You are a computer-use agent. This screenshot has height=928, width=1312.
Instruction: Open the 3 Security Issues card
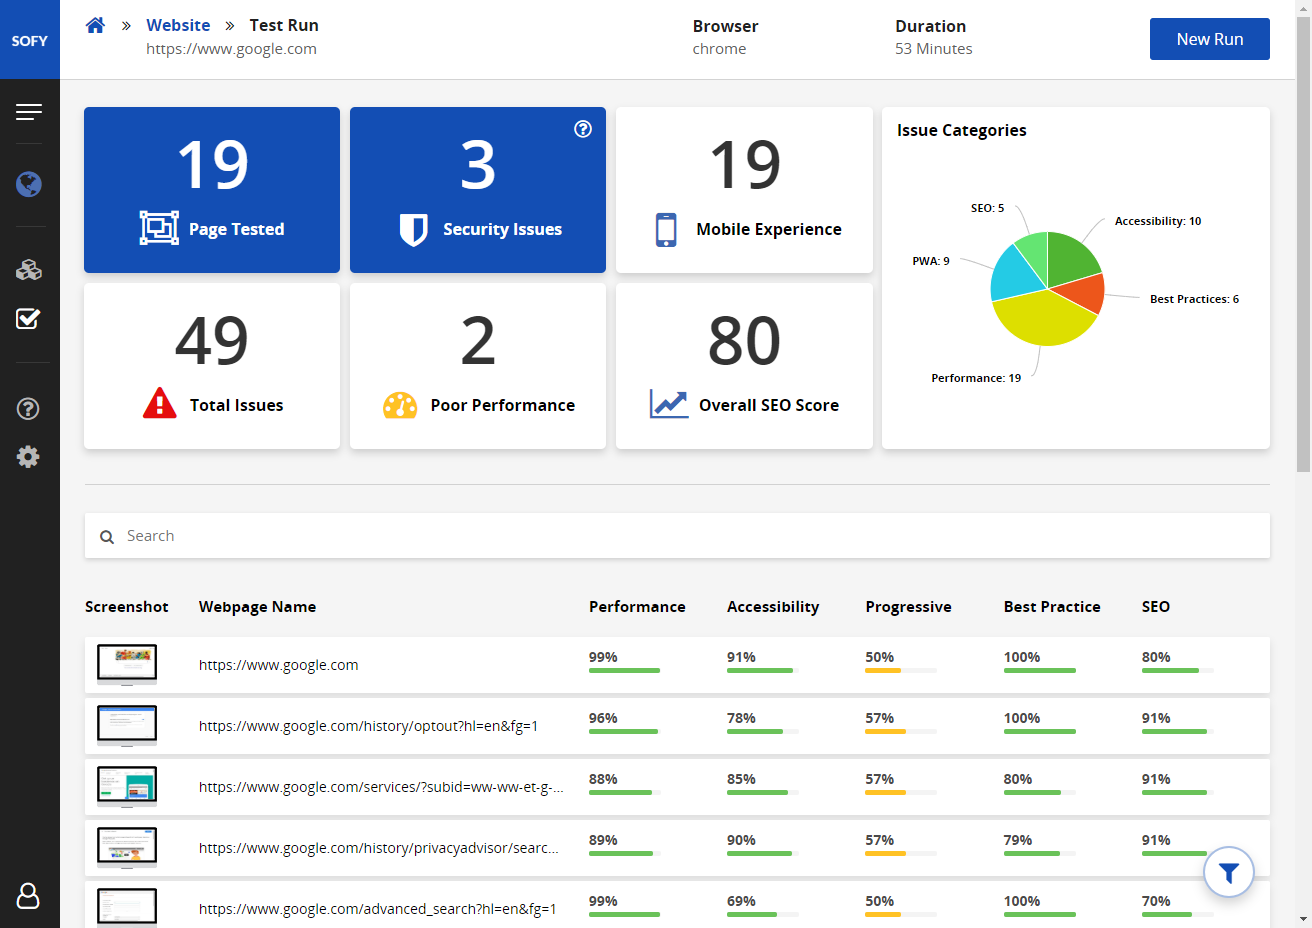point(478,190)
